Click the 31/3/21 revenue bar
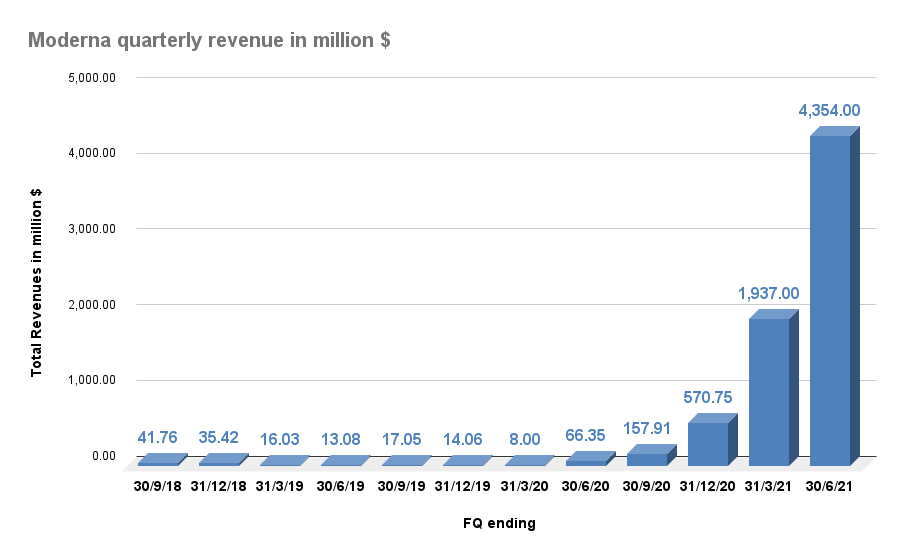This screenshot has width=904, height=559. (x=768, y=392)
